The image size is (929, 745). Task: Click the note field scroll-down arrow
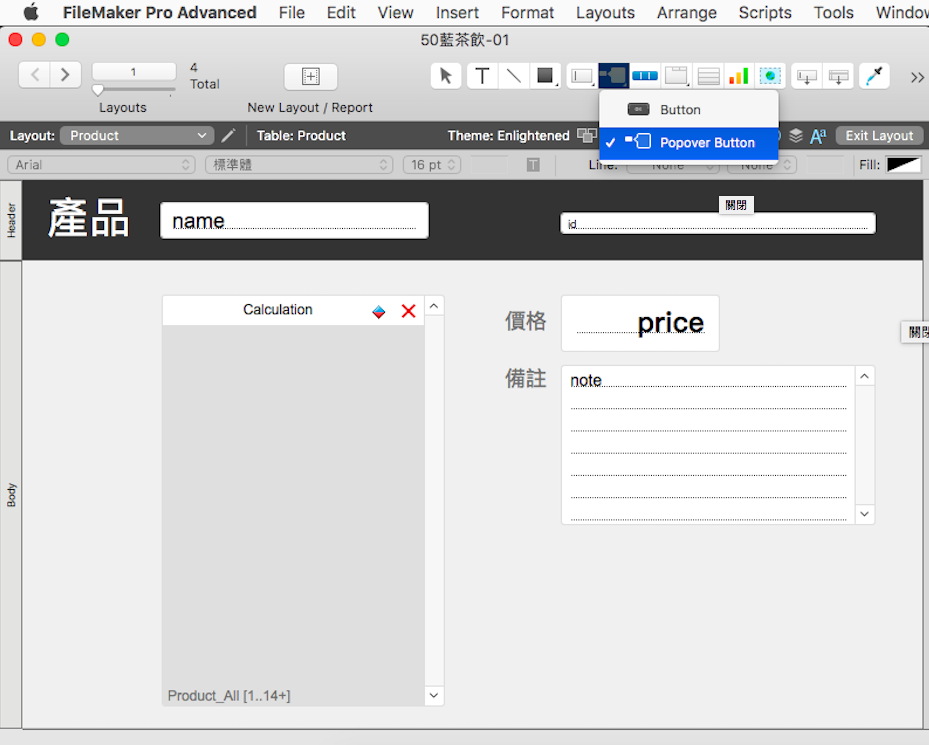pyautogui.click(x=864, y=514)
